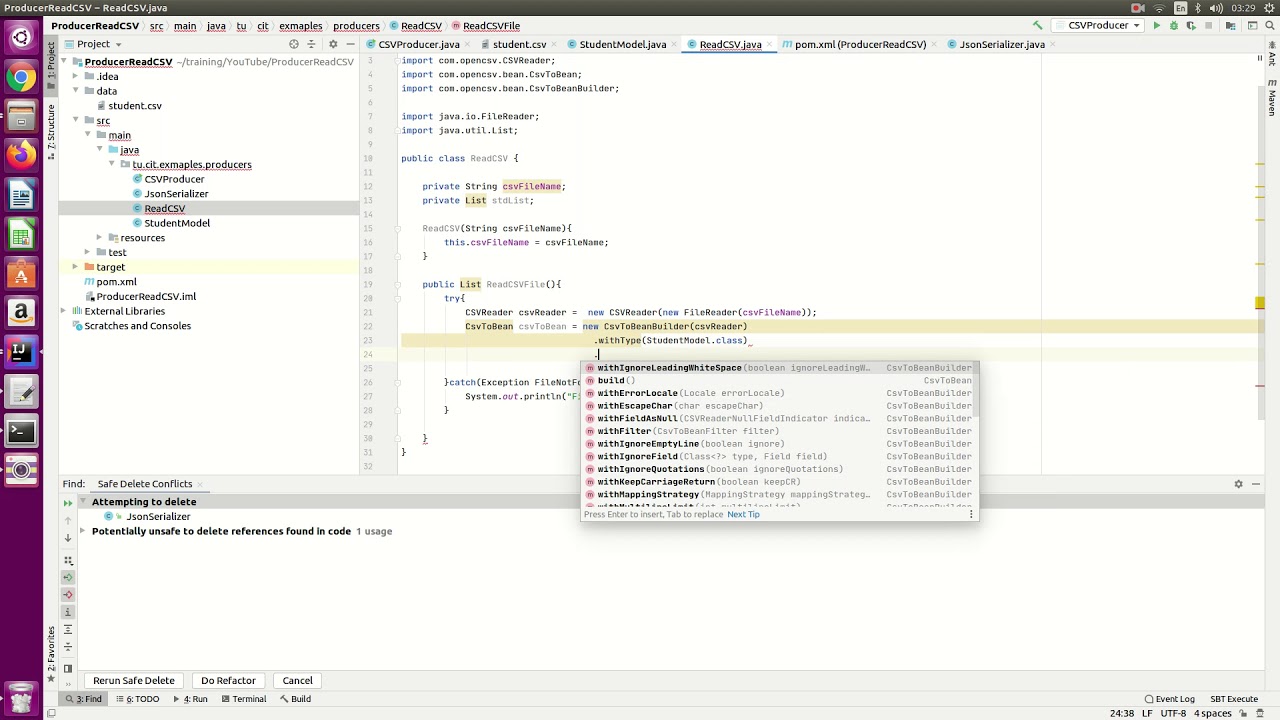This screenshot has width=1280, height=720.
Task: Run the CSVProducer configuration
Action: 1156,26
